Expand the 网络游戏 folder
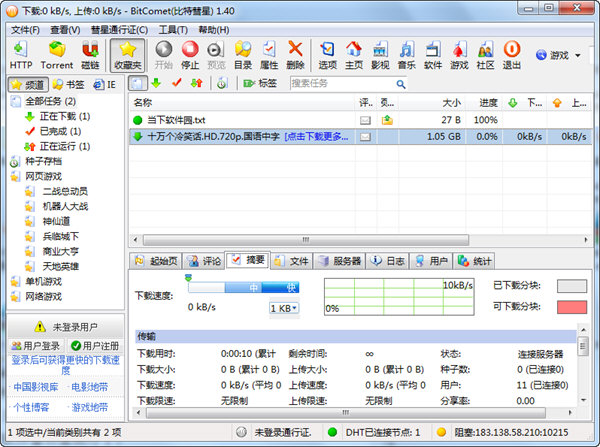This screenshot has height=447, width=600. [x=36, y=297]
